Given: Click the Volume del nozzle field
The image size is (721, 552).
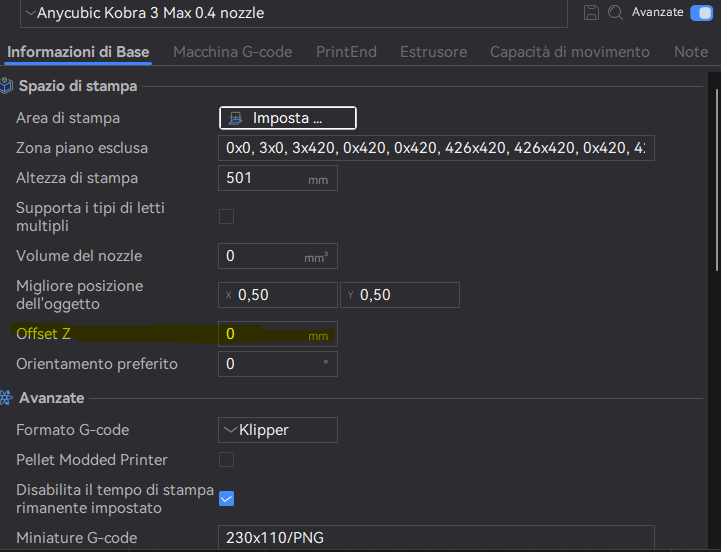Looking at the screenshot, I should (x=278, y=256).
